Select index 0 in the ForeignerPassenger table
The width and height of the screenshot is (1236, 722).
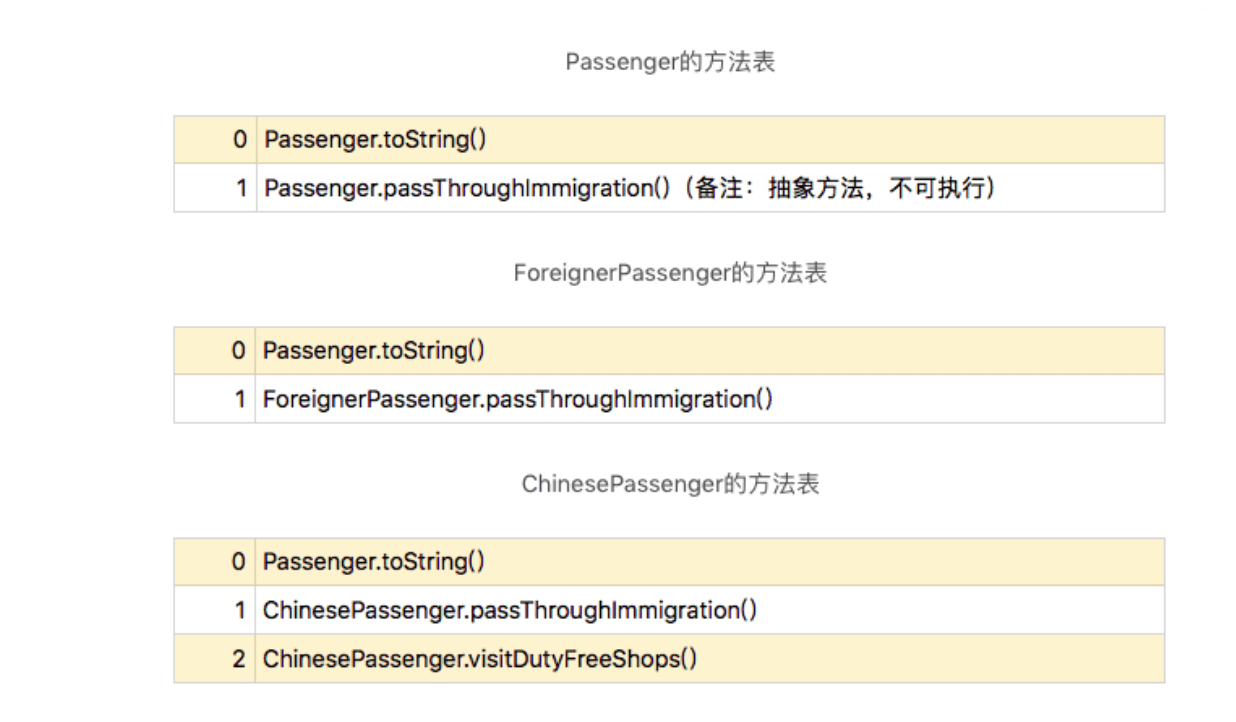(x=238, y=351)
